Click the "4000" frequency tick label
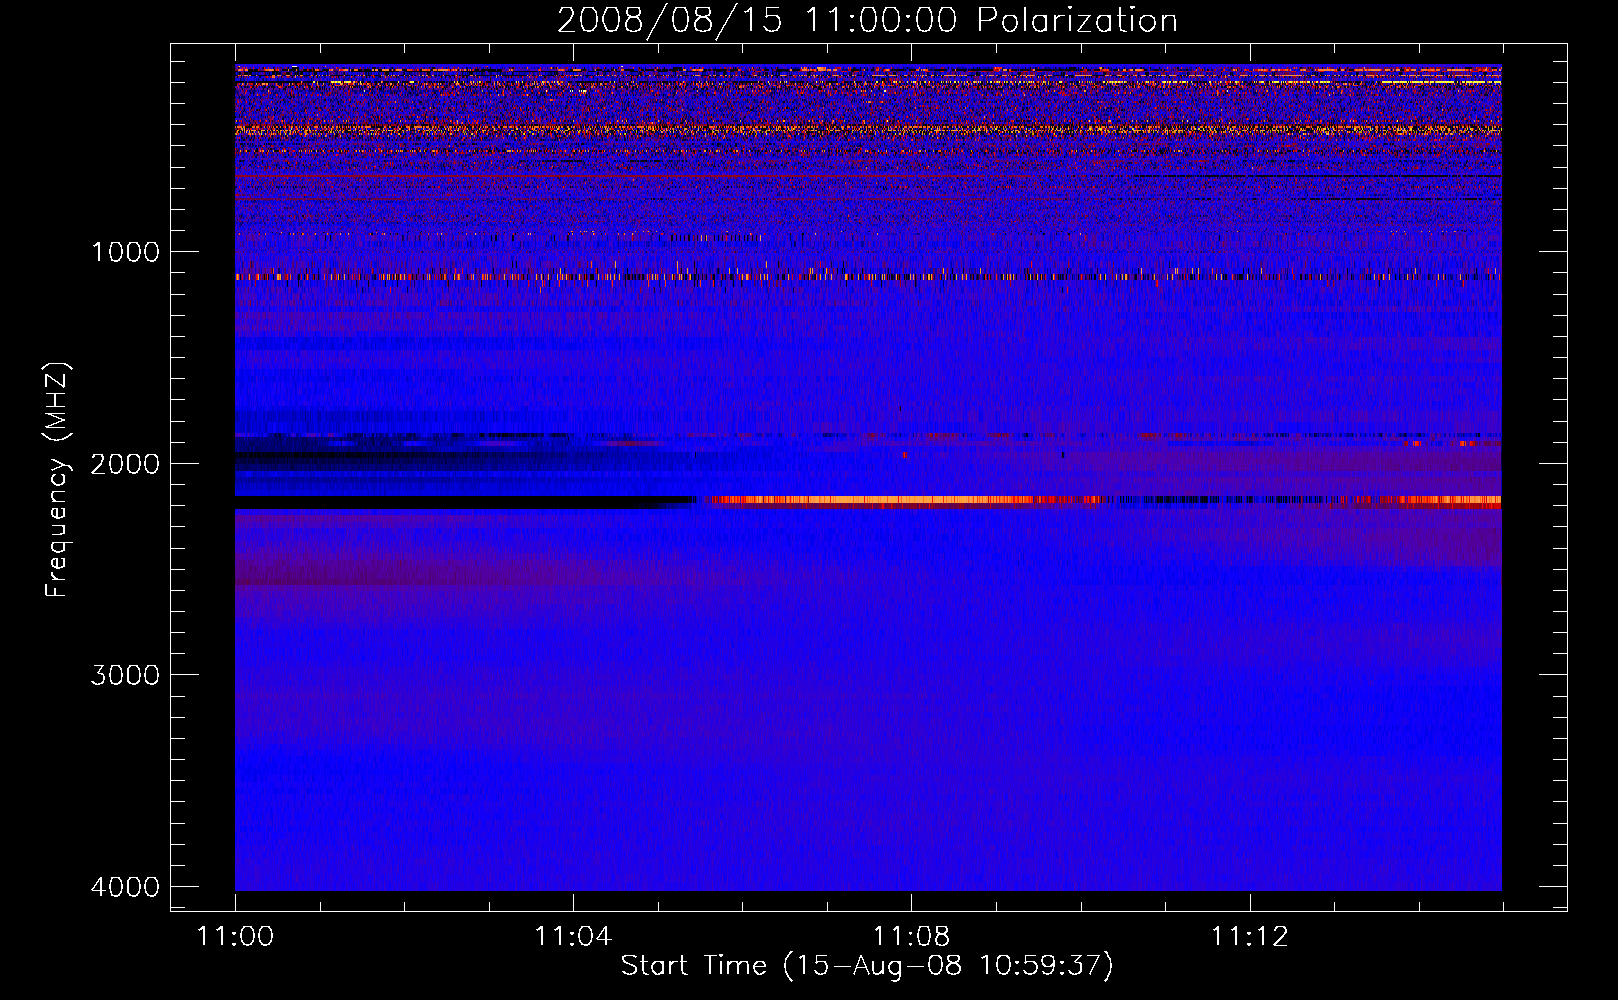The height and width of the screenshot is (1000, 1618). coord(125,887)
